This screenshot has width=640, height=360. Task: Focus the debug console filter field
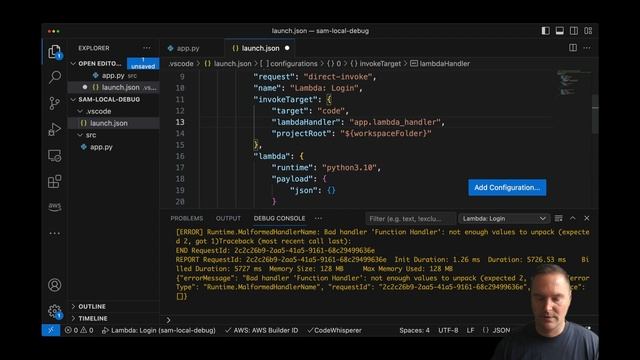(x=410, y=219)
